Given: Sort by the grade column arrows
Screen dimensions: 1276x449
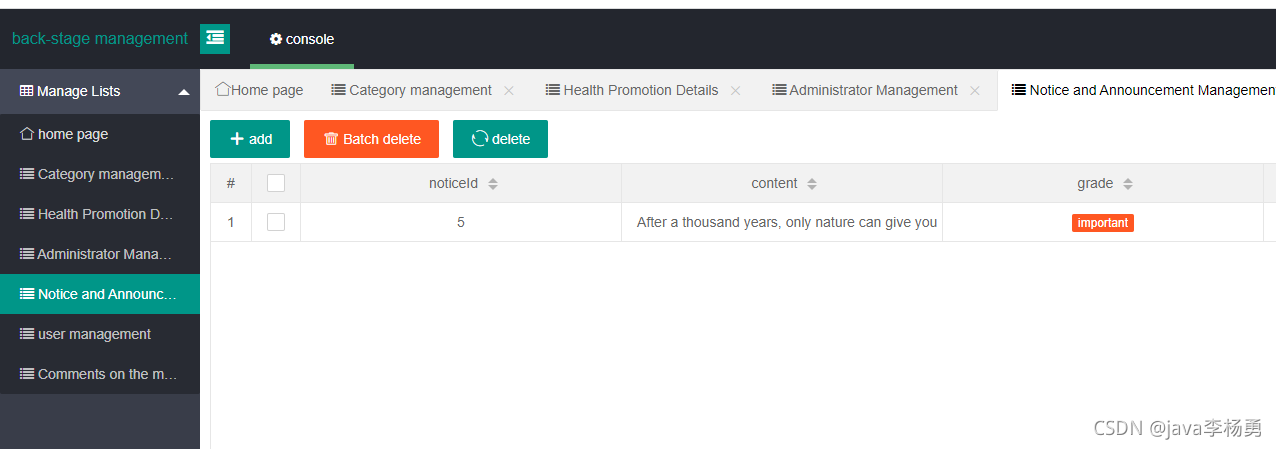Looking at the screenshot, I should click(x=1128, y=184).
